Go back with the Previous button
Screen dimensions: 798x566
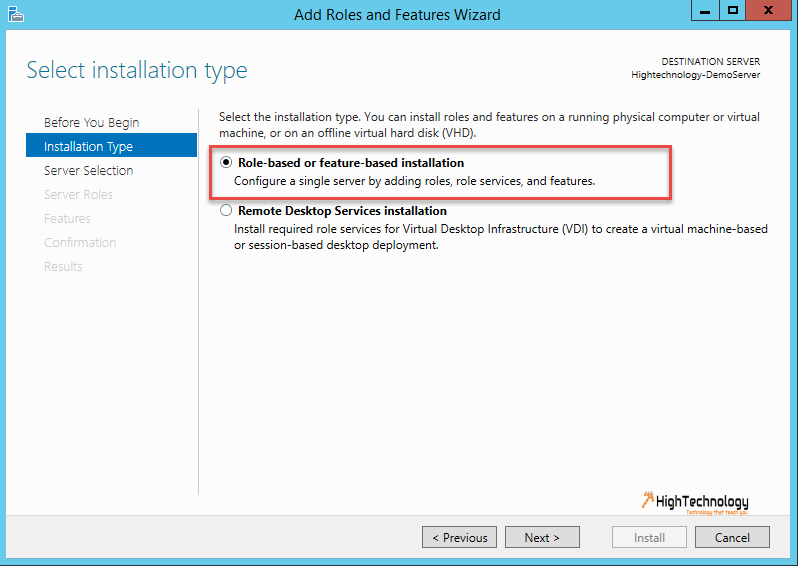[459, 537]
